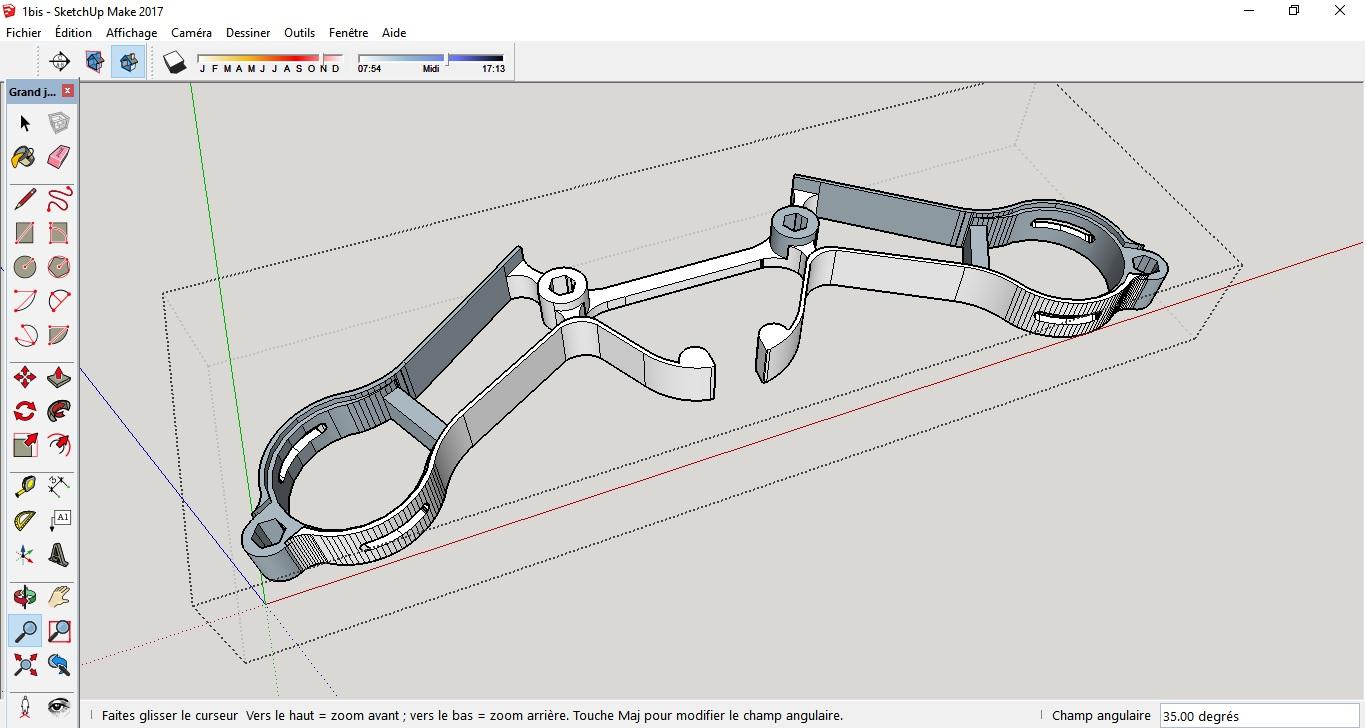Select the Pan hand tool
This screenshot has width=1366, height=728.
pos(59,597)
